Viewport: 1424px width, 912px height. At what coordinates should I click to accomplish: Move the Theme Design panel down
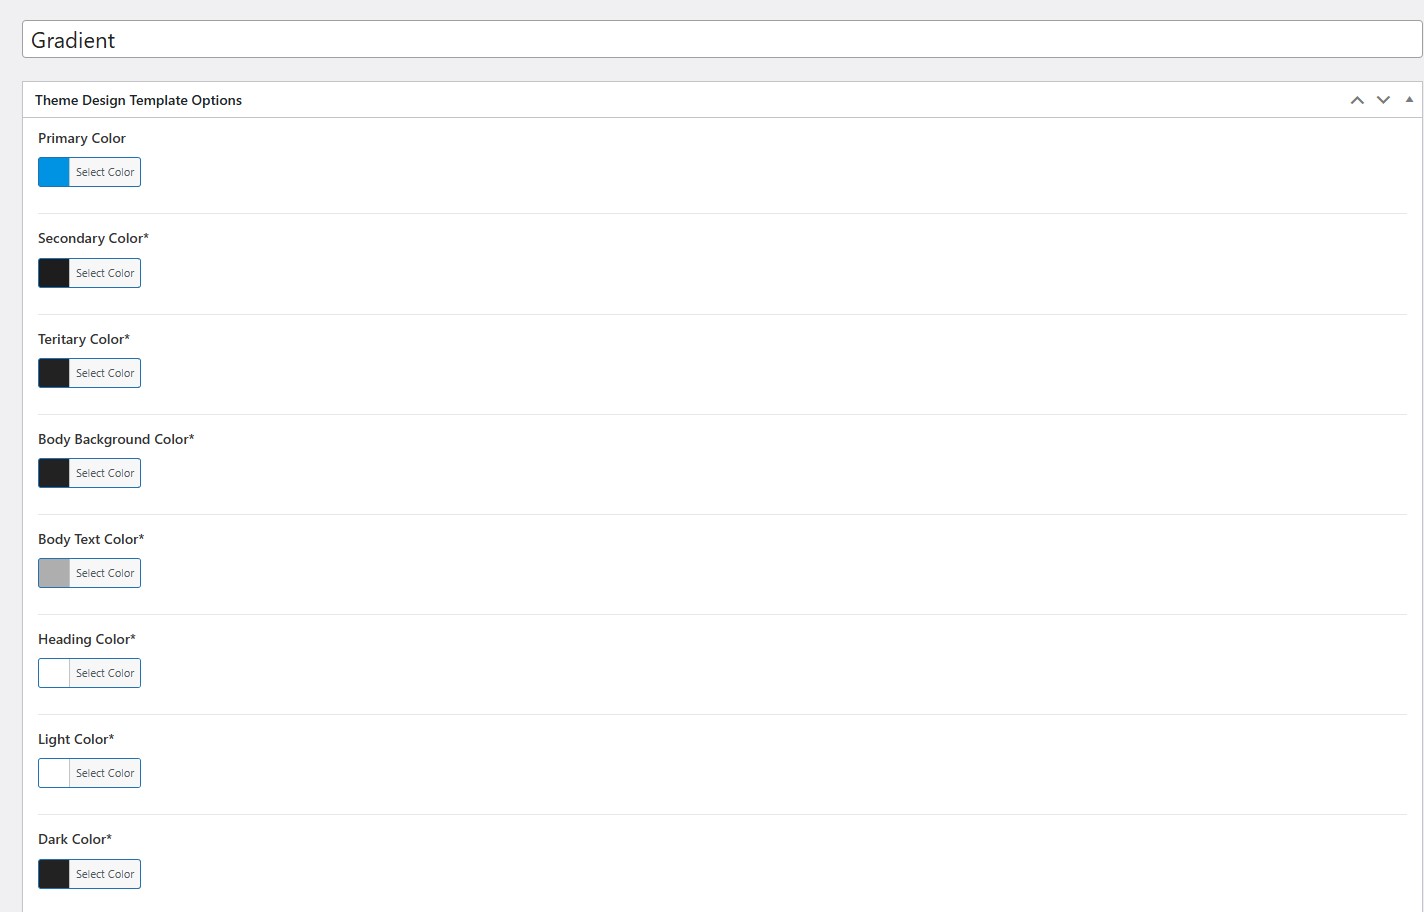click(1383, 100)
